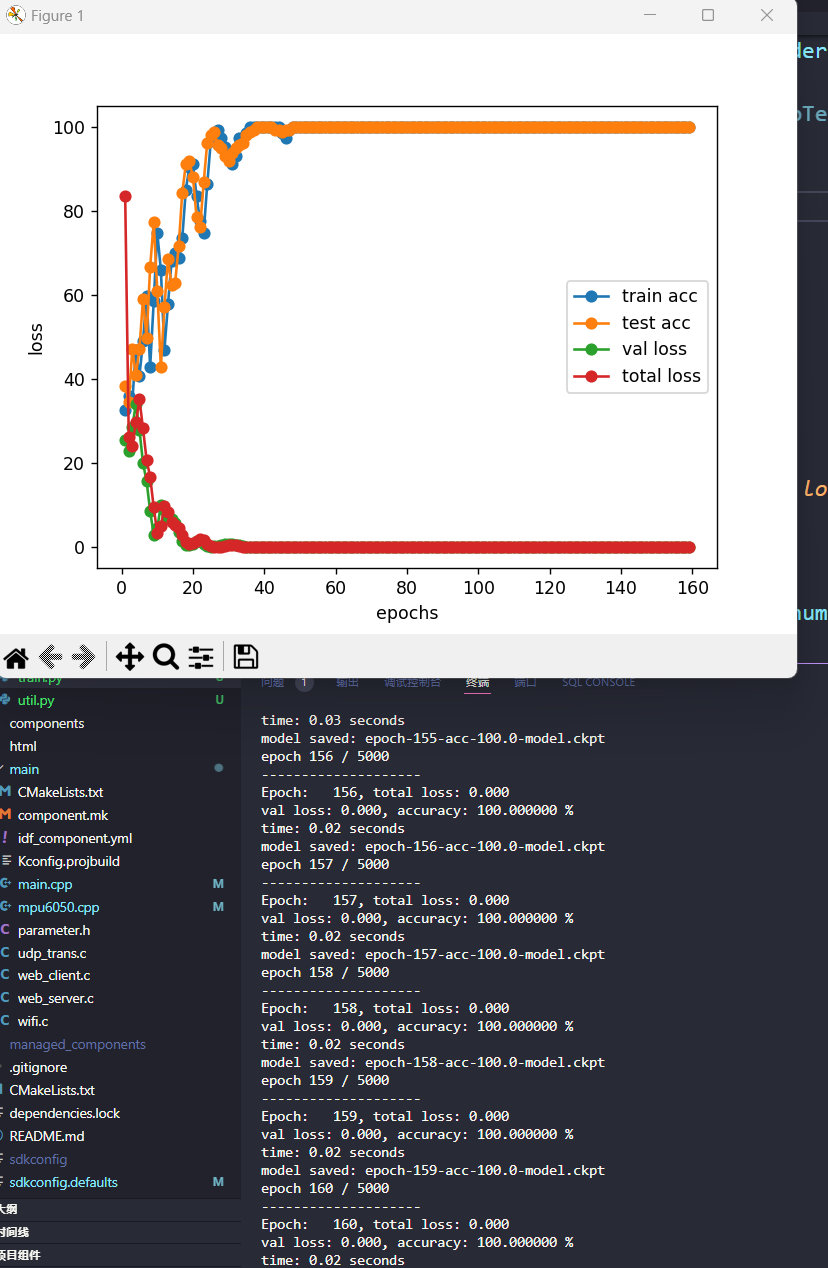Open the SQL CONSOLE panel tab
This screenshot has width=828, height=1268.
598,683
